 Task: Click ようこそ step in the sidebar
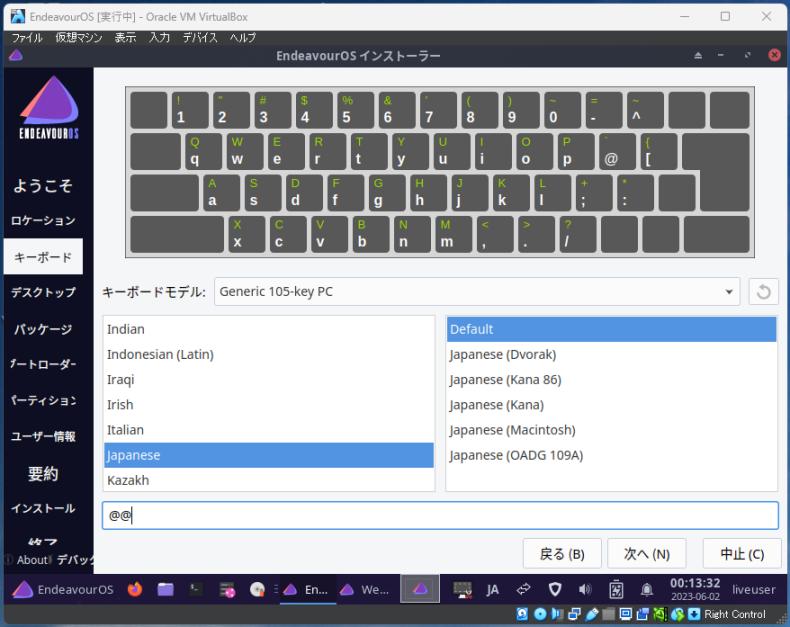point(43,185)
